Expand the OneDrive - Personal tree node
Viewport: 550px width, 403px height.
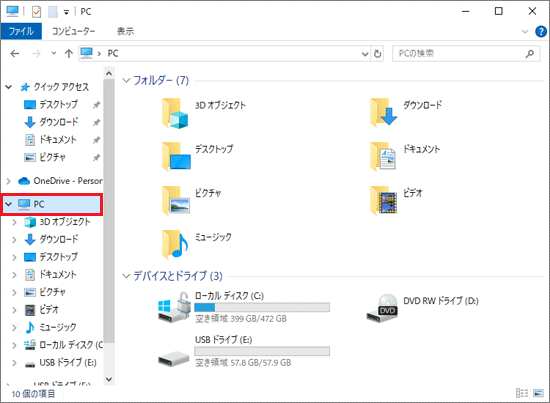point(9,181)
